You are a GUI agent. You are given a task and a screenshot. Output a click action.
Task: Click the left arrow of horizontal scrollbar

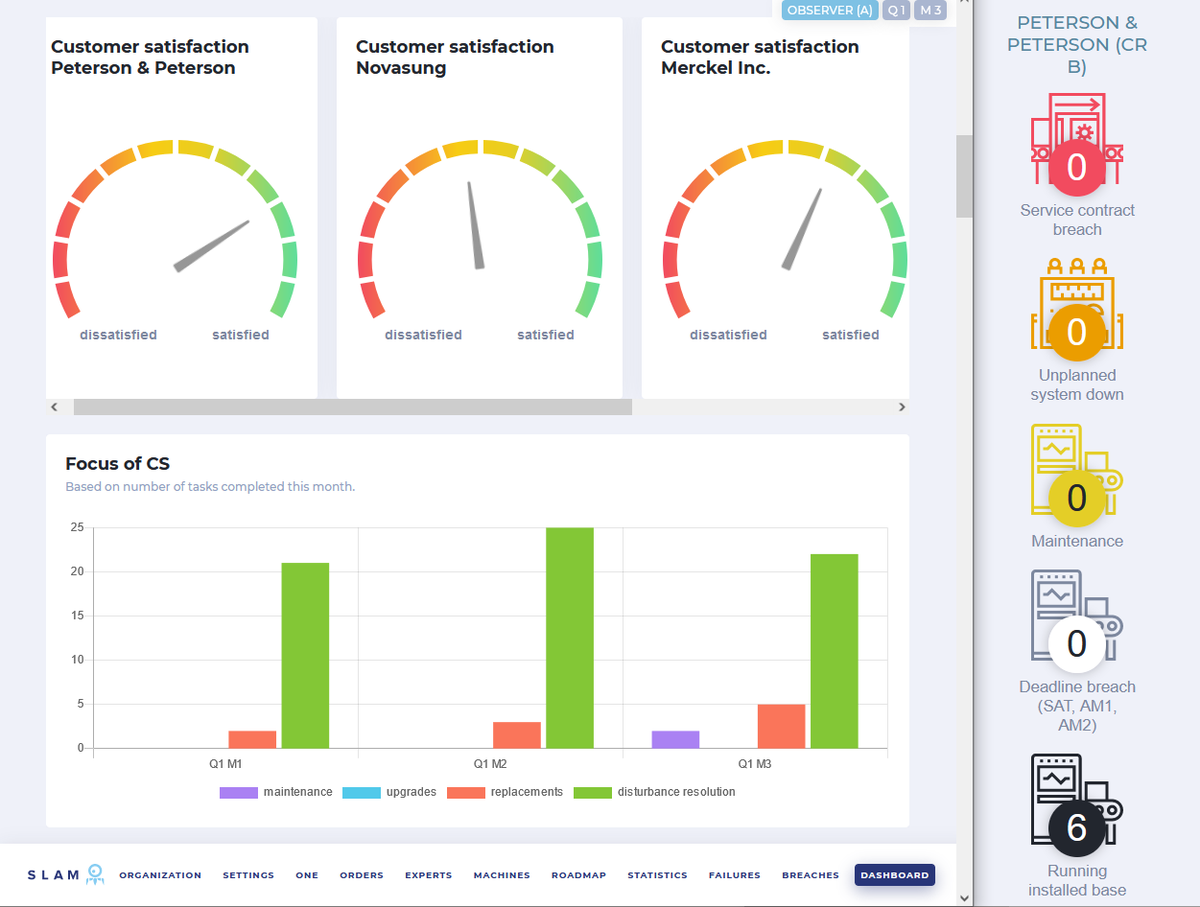[x=54, y=407]
